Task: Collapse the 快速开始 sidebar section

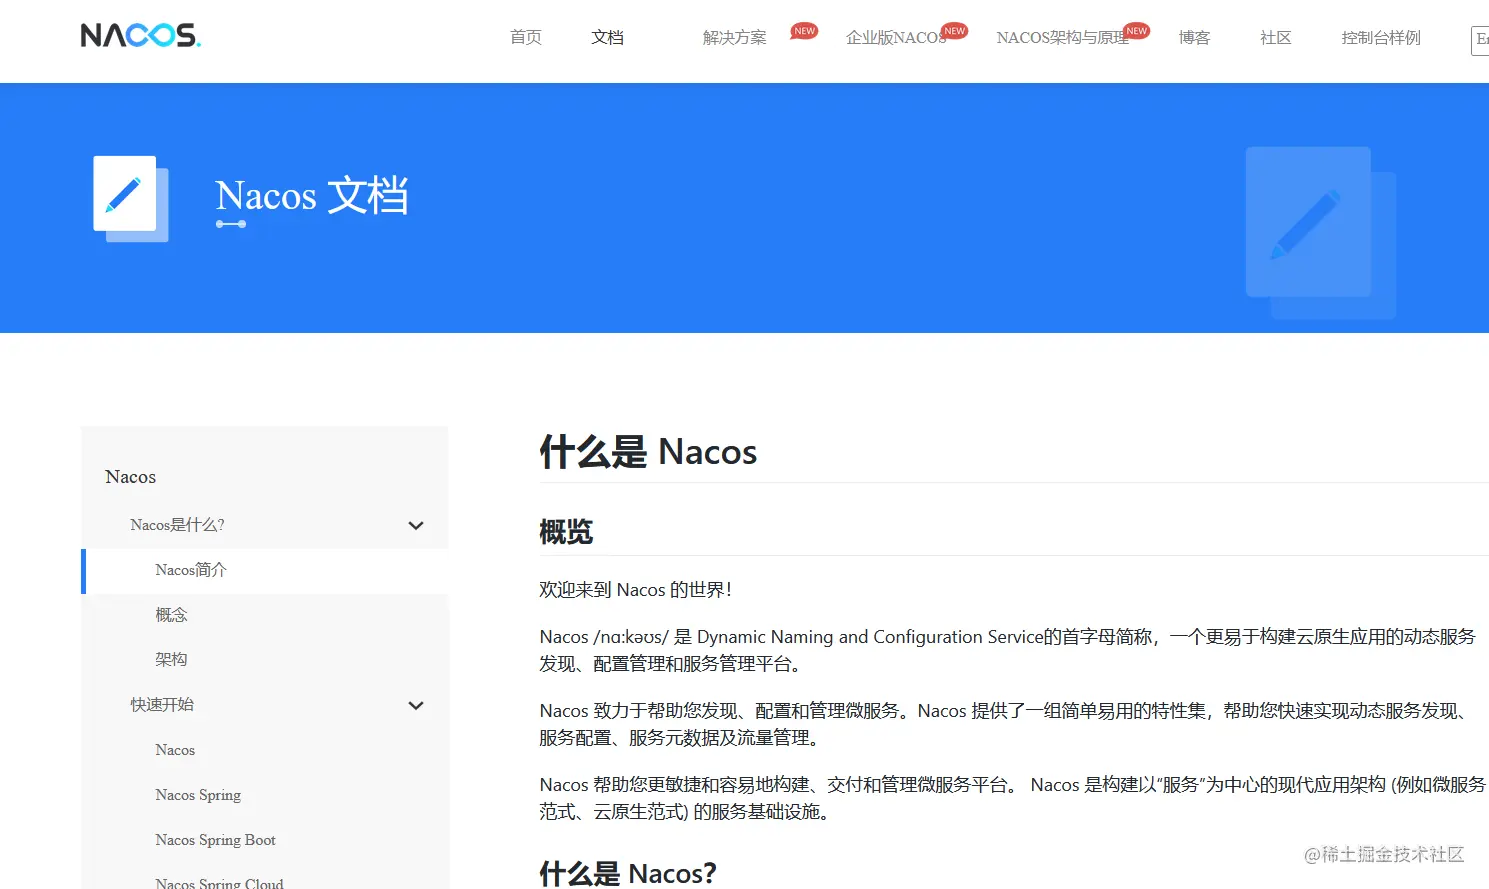Action: tap(415, 705)
